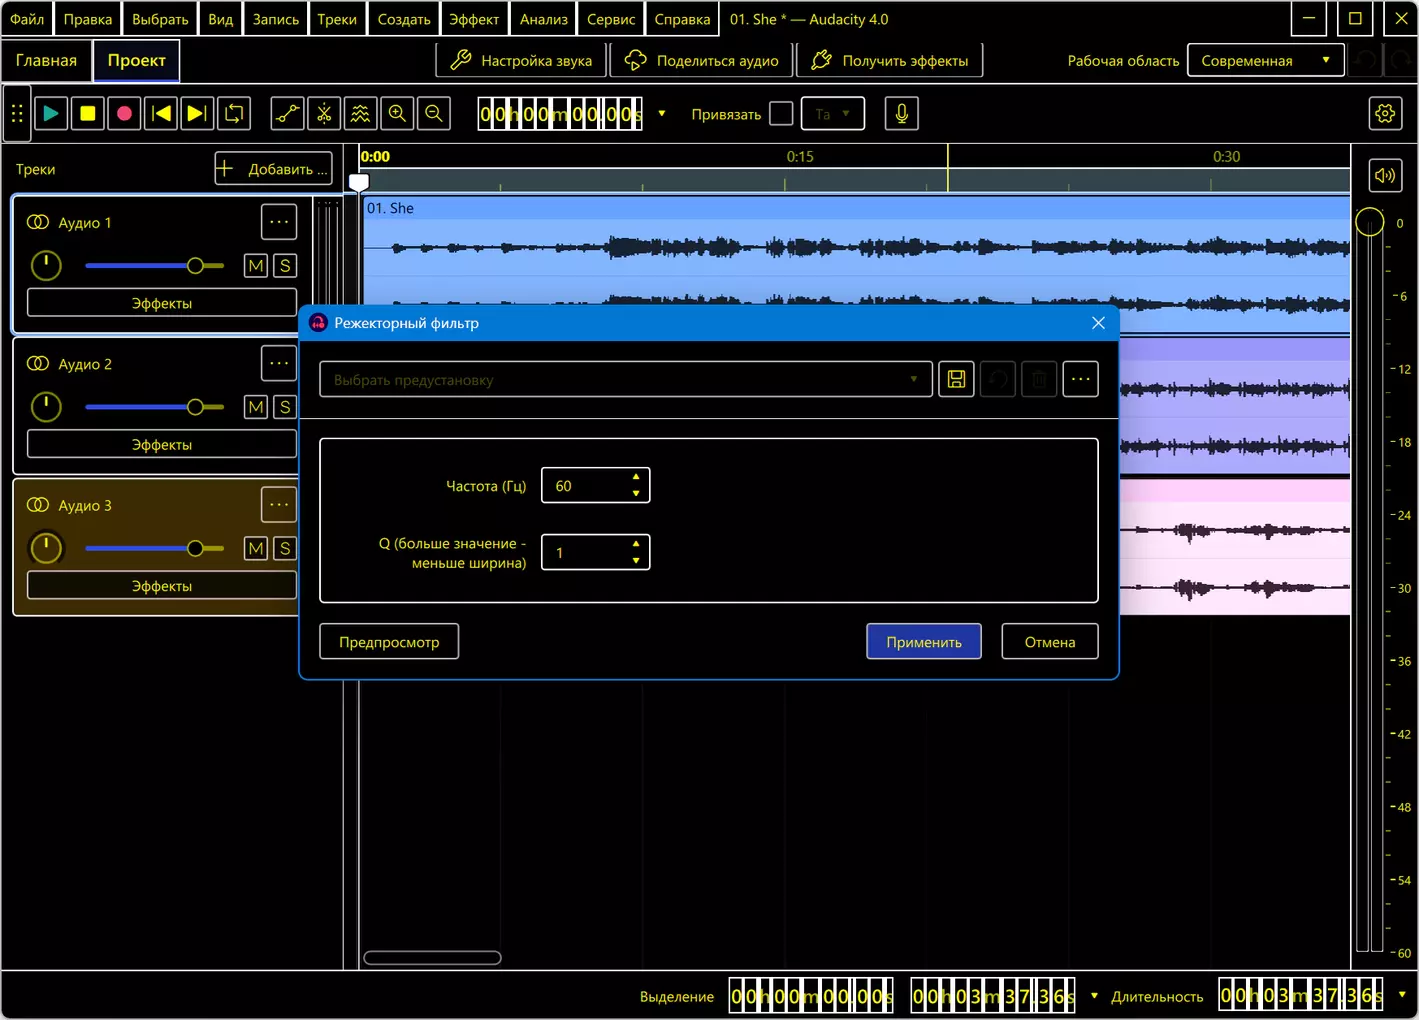The image size is (1419, 1020).
Task: Open the Эффект menu
Action: pyautogui.click(x=474, y=19)
